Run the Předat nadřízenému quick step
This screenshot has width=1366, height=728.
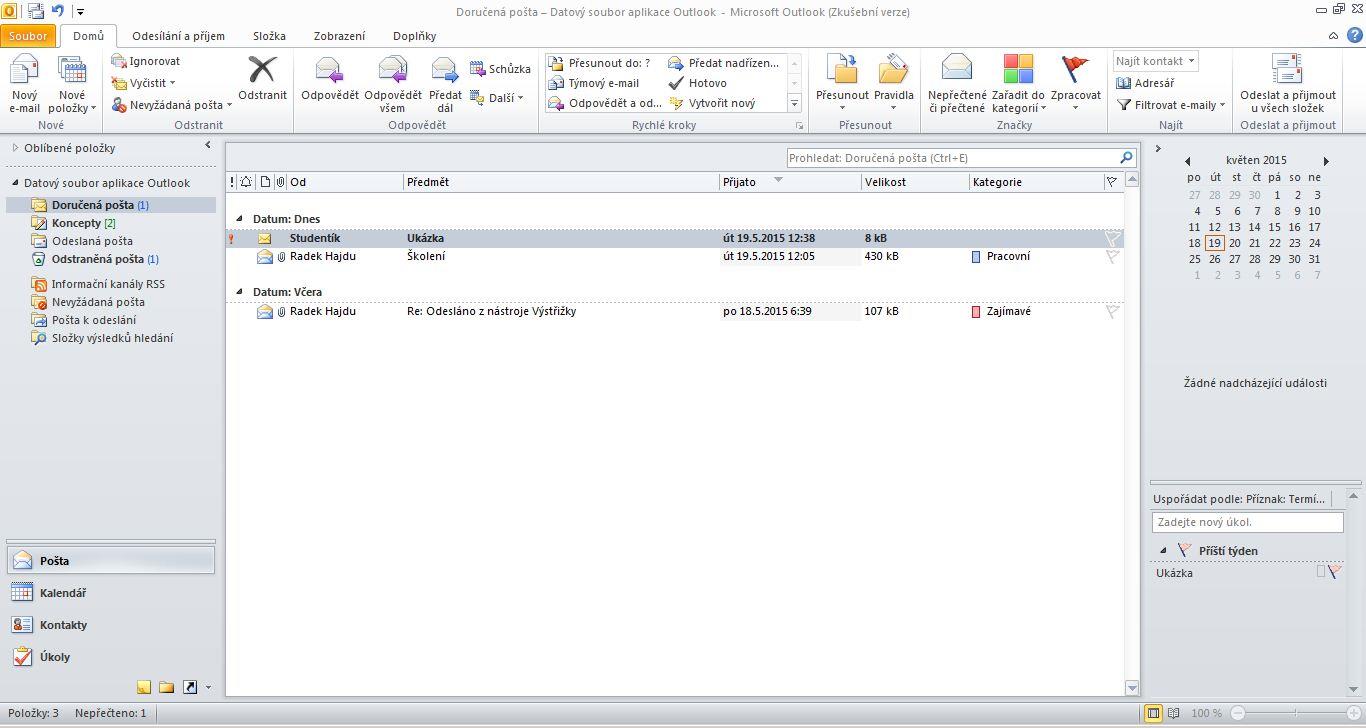coord(724,63)
